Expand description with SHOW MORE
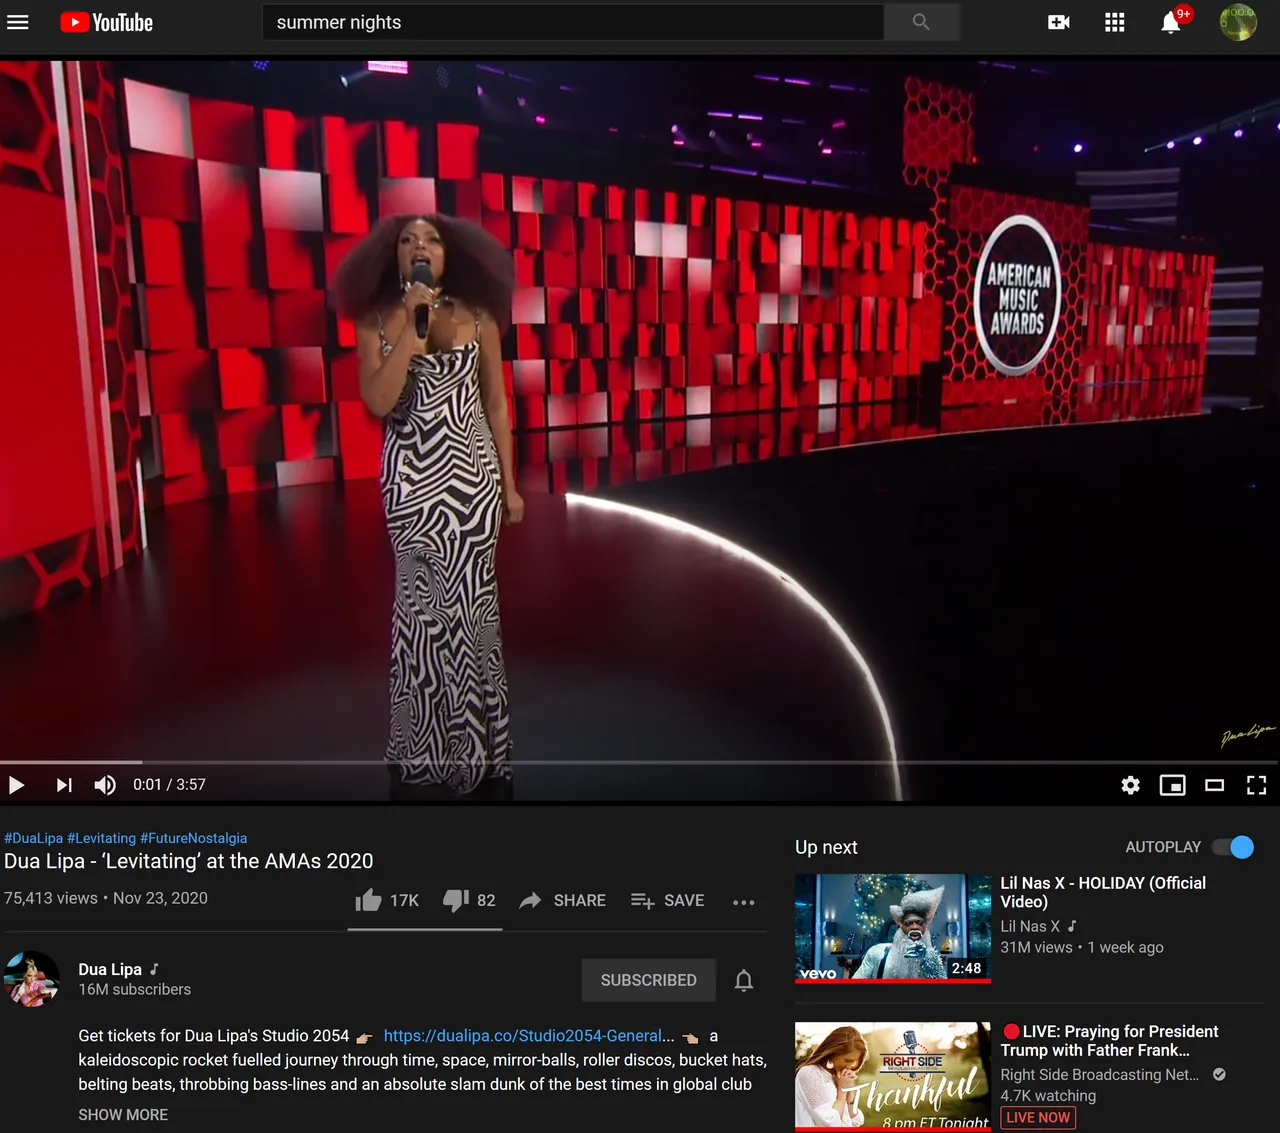The image size is (1280, 1133). tap(123, 1114)
